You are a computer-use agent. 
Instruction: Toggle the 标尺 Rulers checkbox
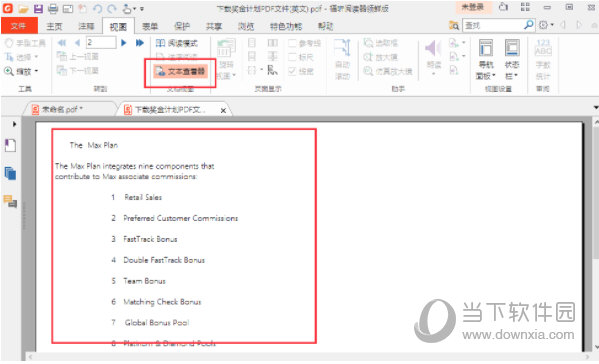tap(301, 57)
